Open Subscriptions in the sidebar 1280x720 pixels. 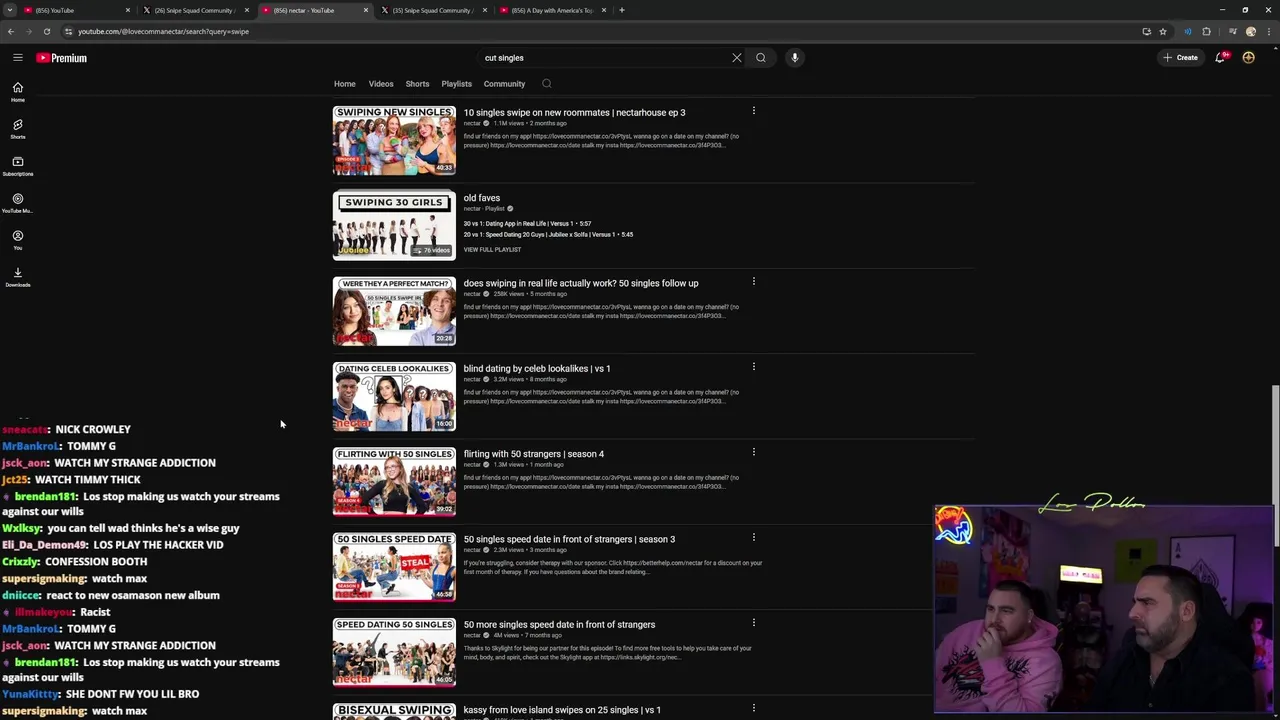pyautogui.click(x=17, y=166)
